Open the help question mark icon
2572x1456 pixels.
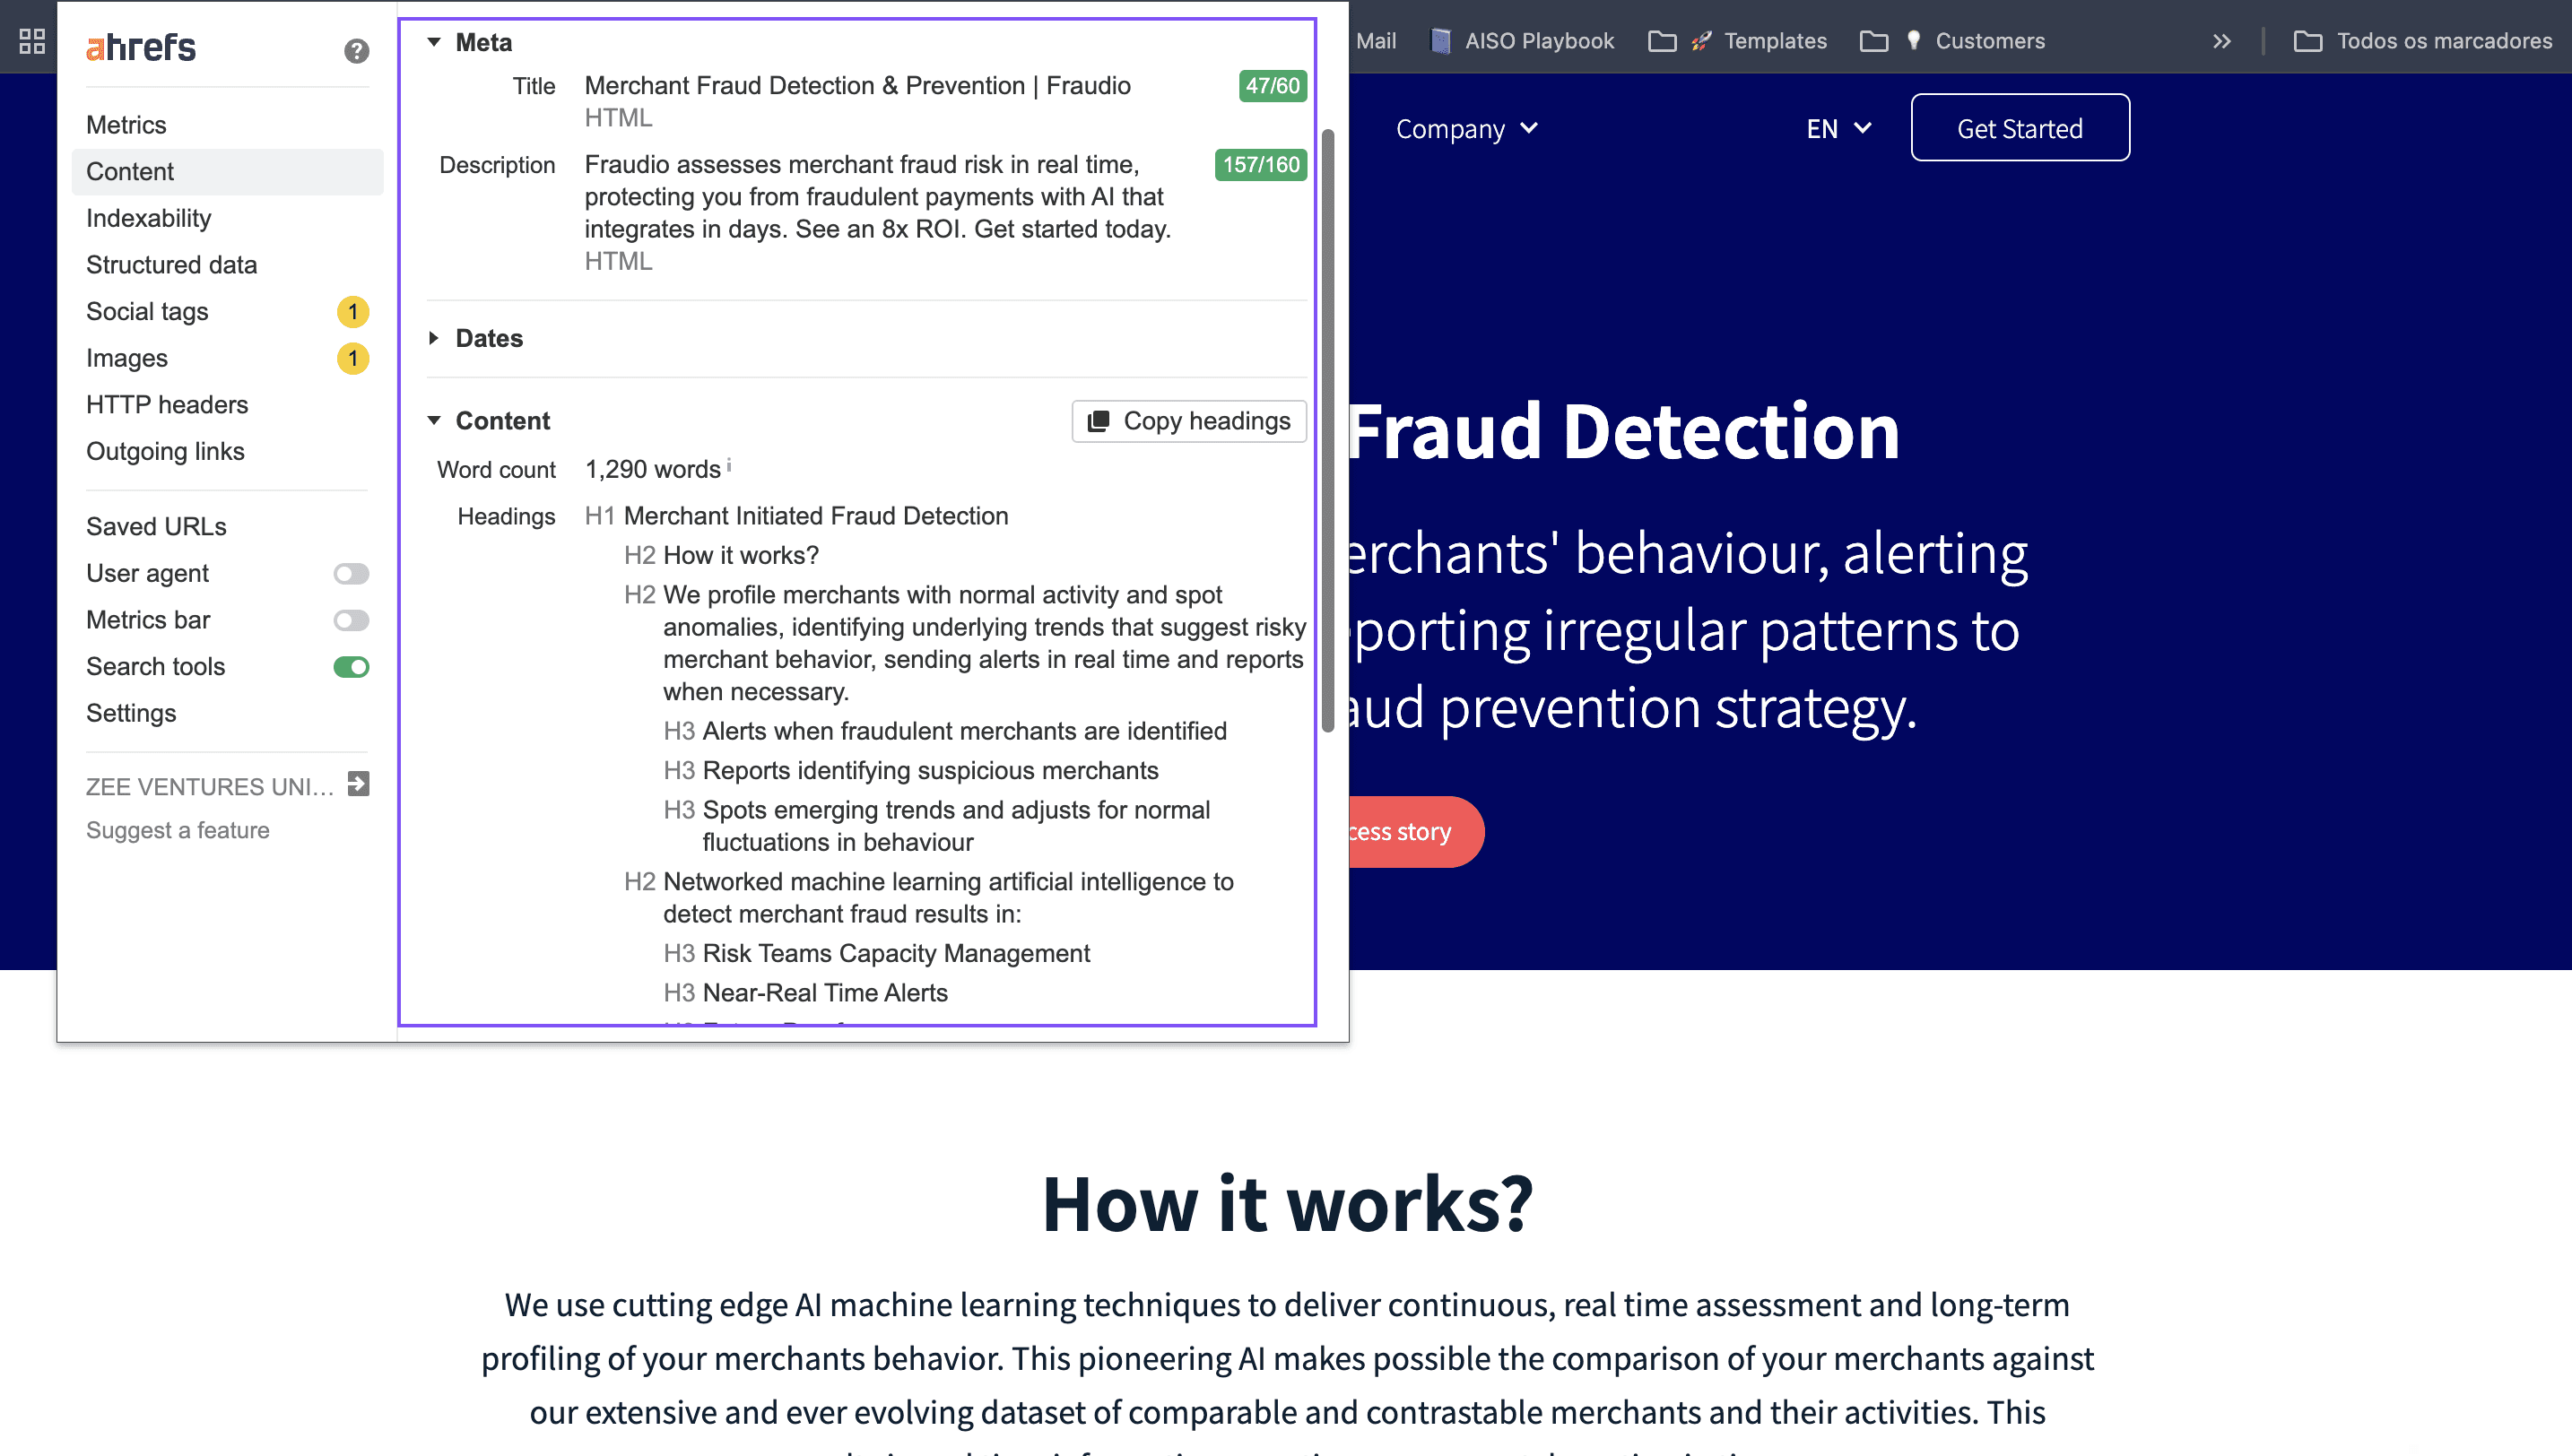(356, 51)
